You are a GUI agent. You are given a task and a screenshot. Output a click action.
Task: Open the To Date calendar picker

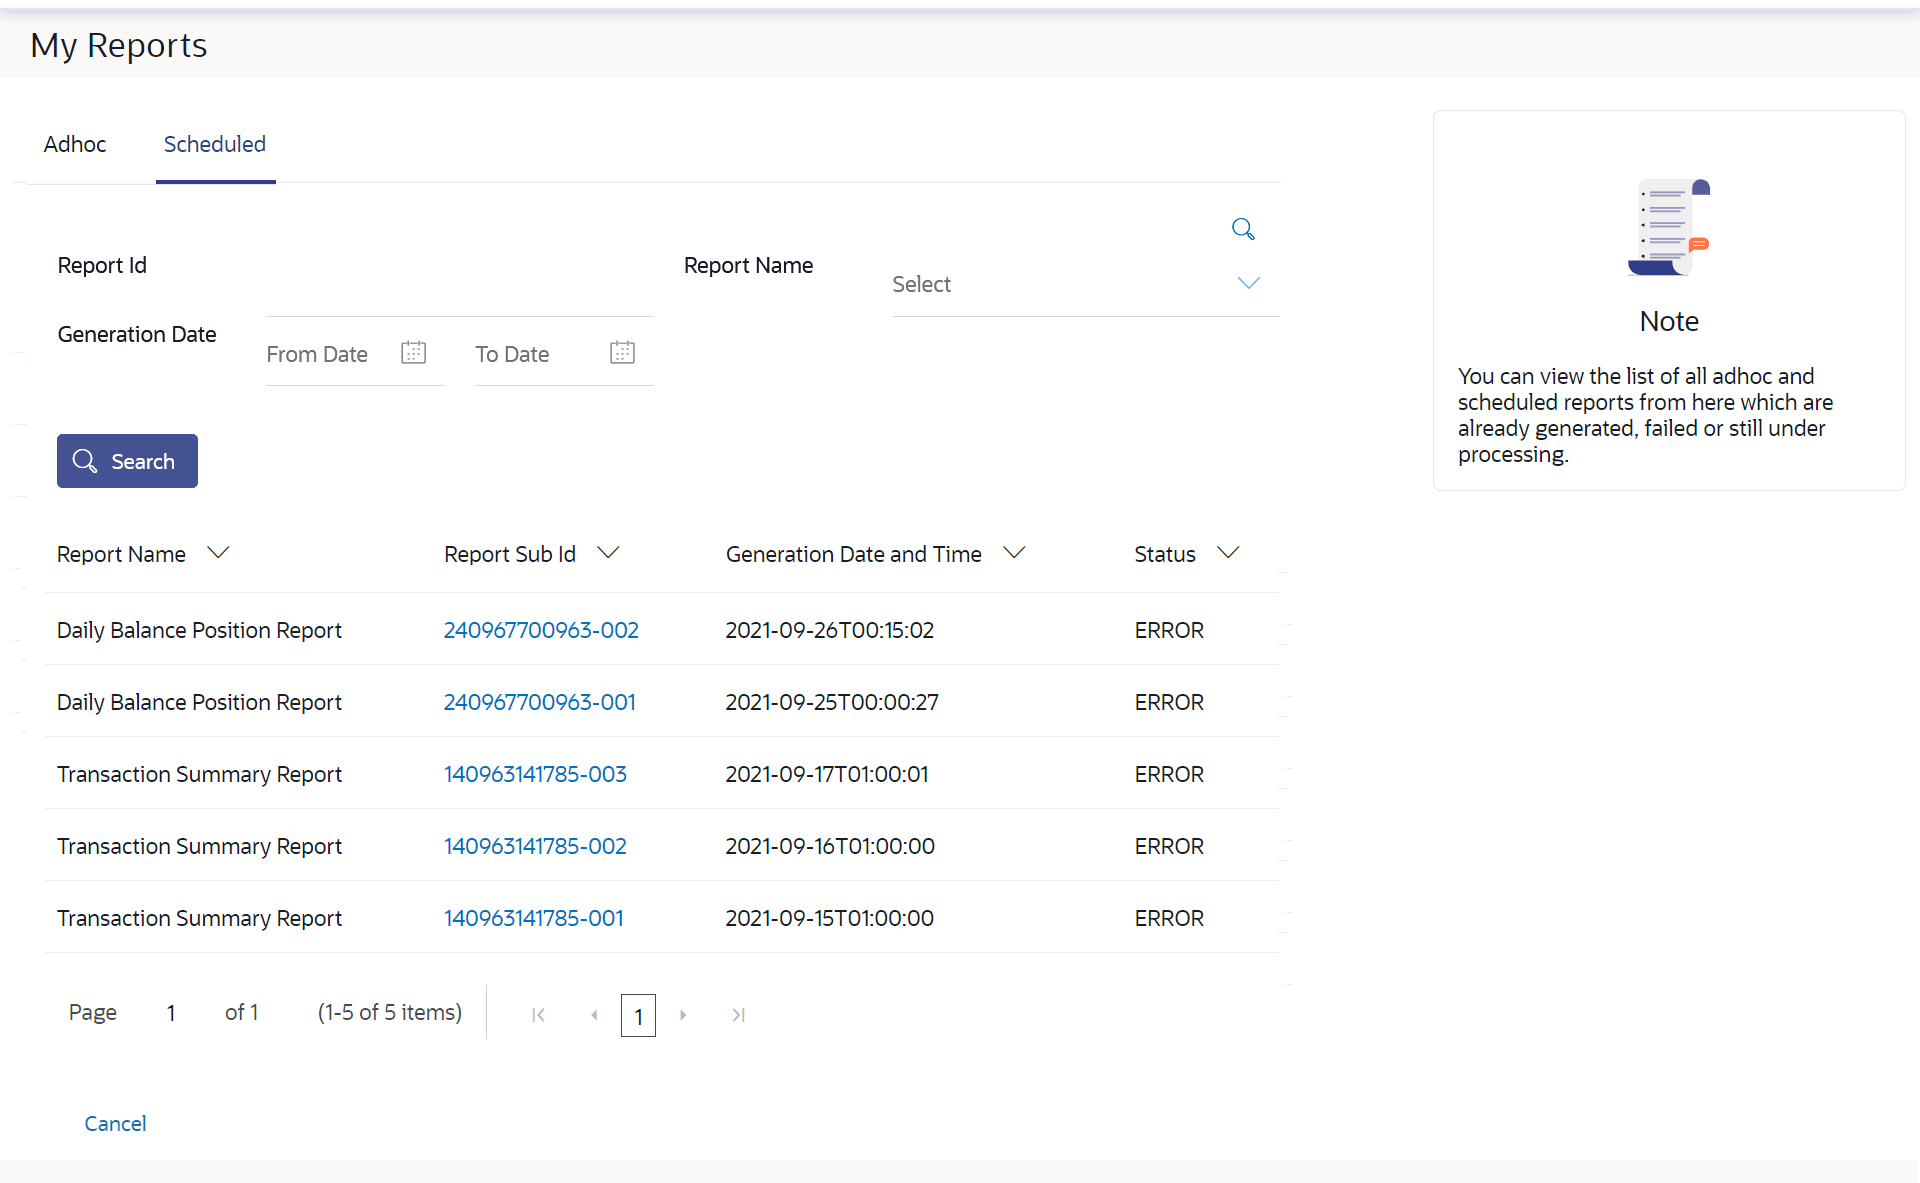pyautogui.click(x=622, y=353)
